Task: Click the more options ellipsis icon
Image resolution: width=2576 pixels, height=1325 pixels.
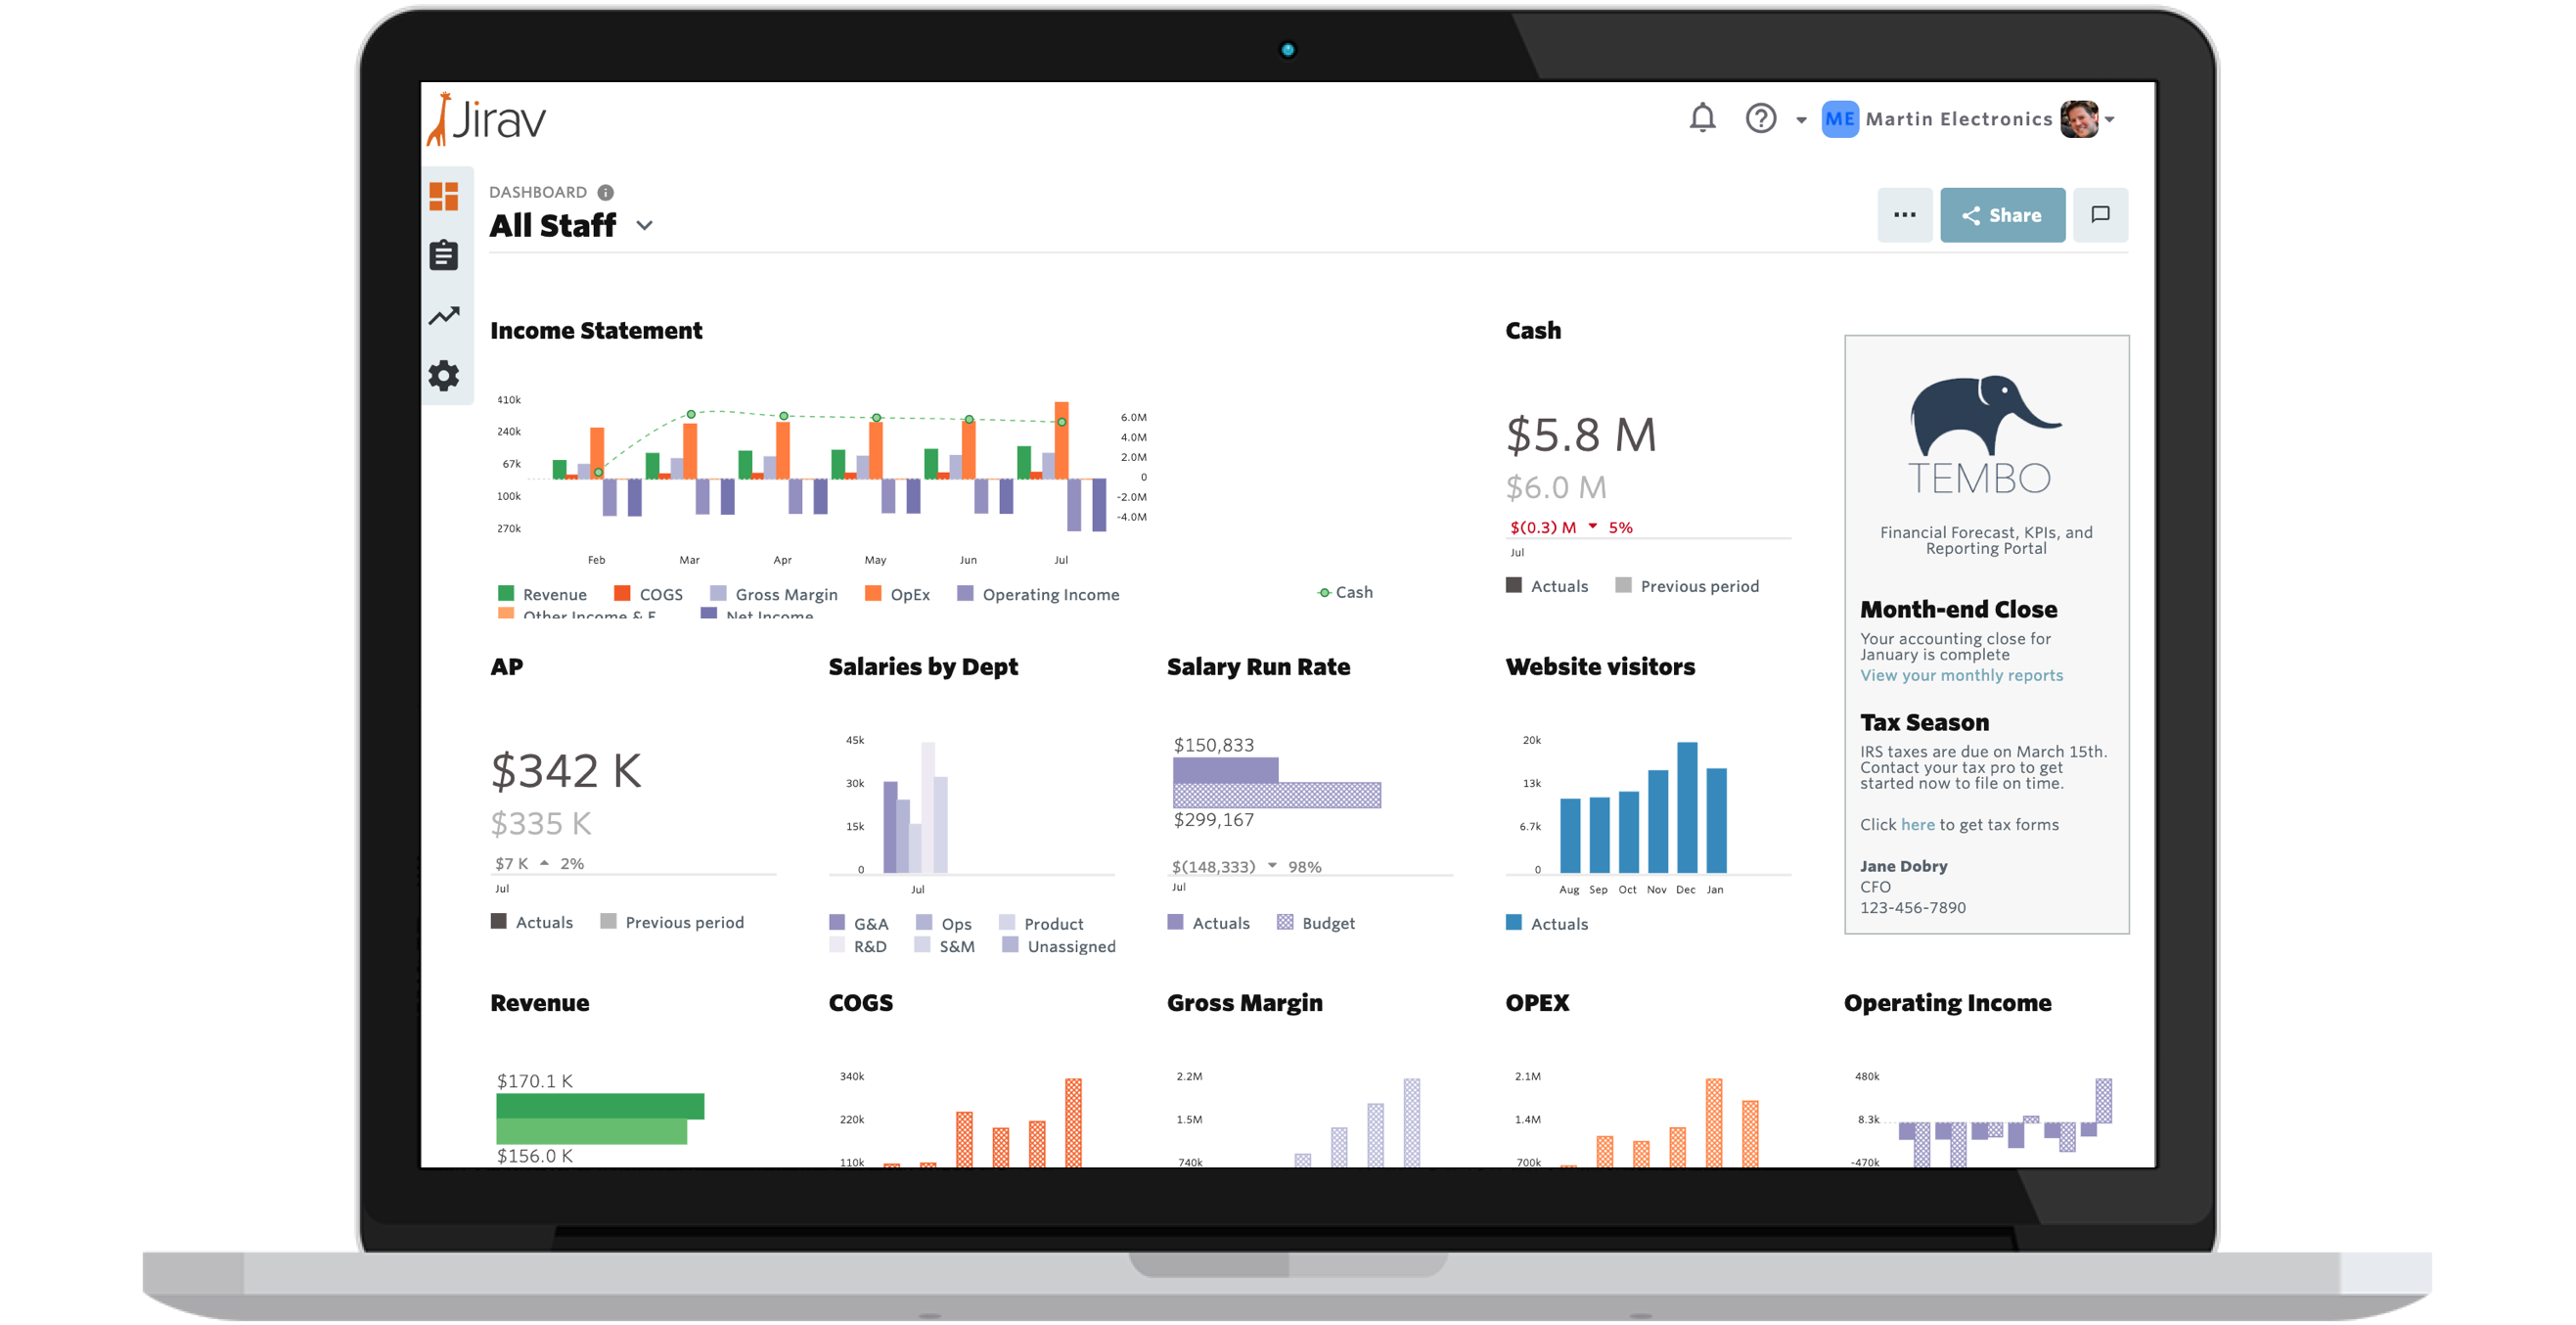Action: coord(1904,214)
